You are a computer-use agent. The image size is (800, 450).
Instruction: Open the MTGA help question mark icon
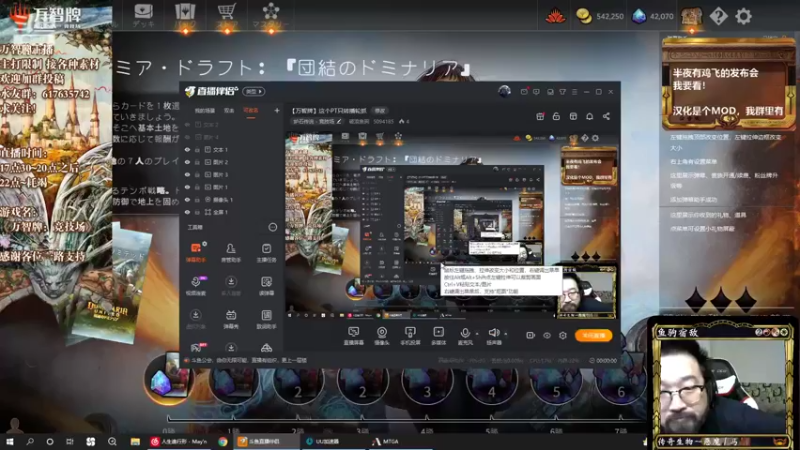pos(718,16)
